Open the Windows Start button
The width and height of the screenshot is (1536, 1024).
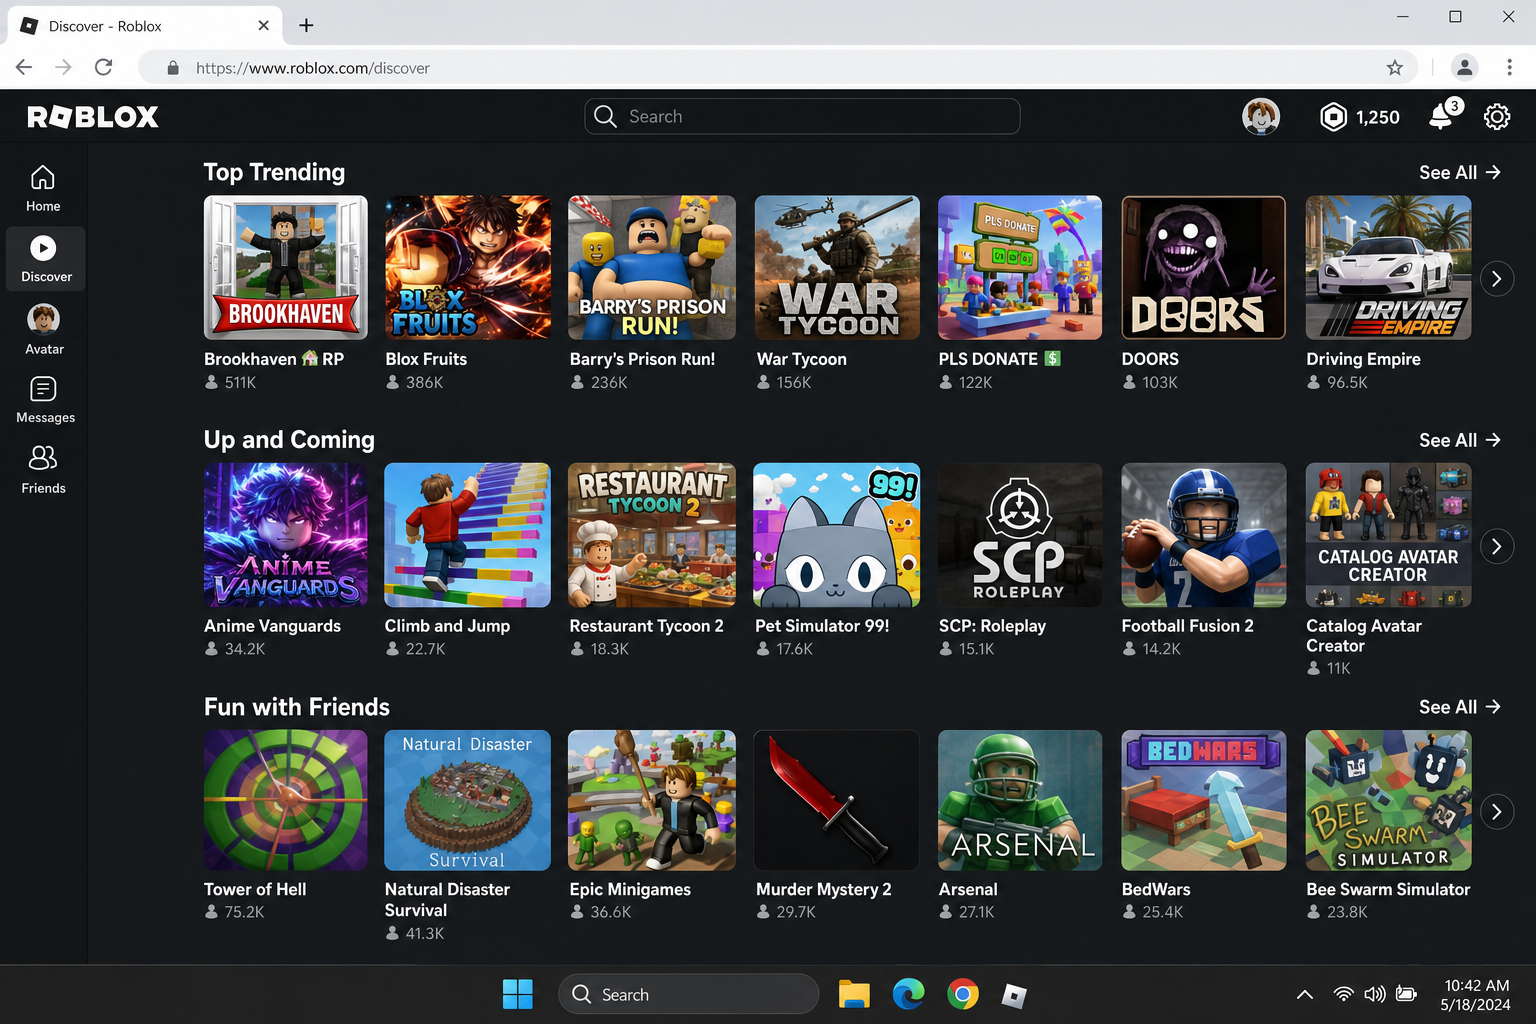[518, 994]
